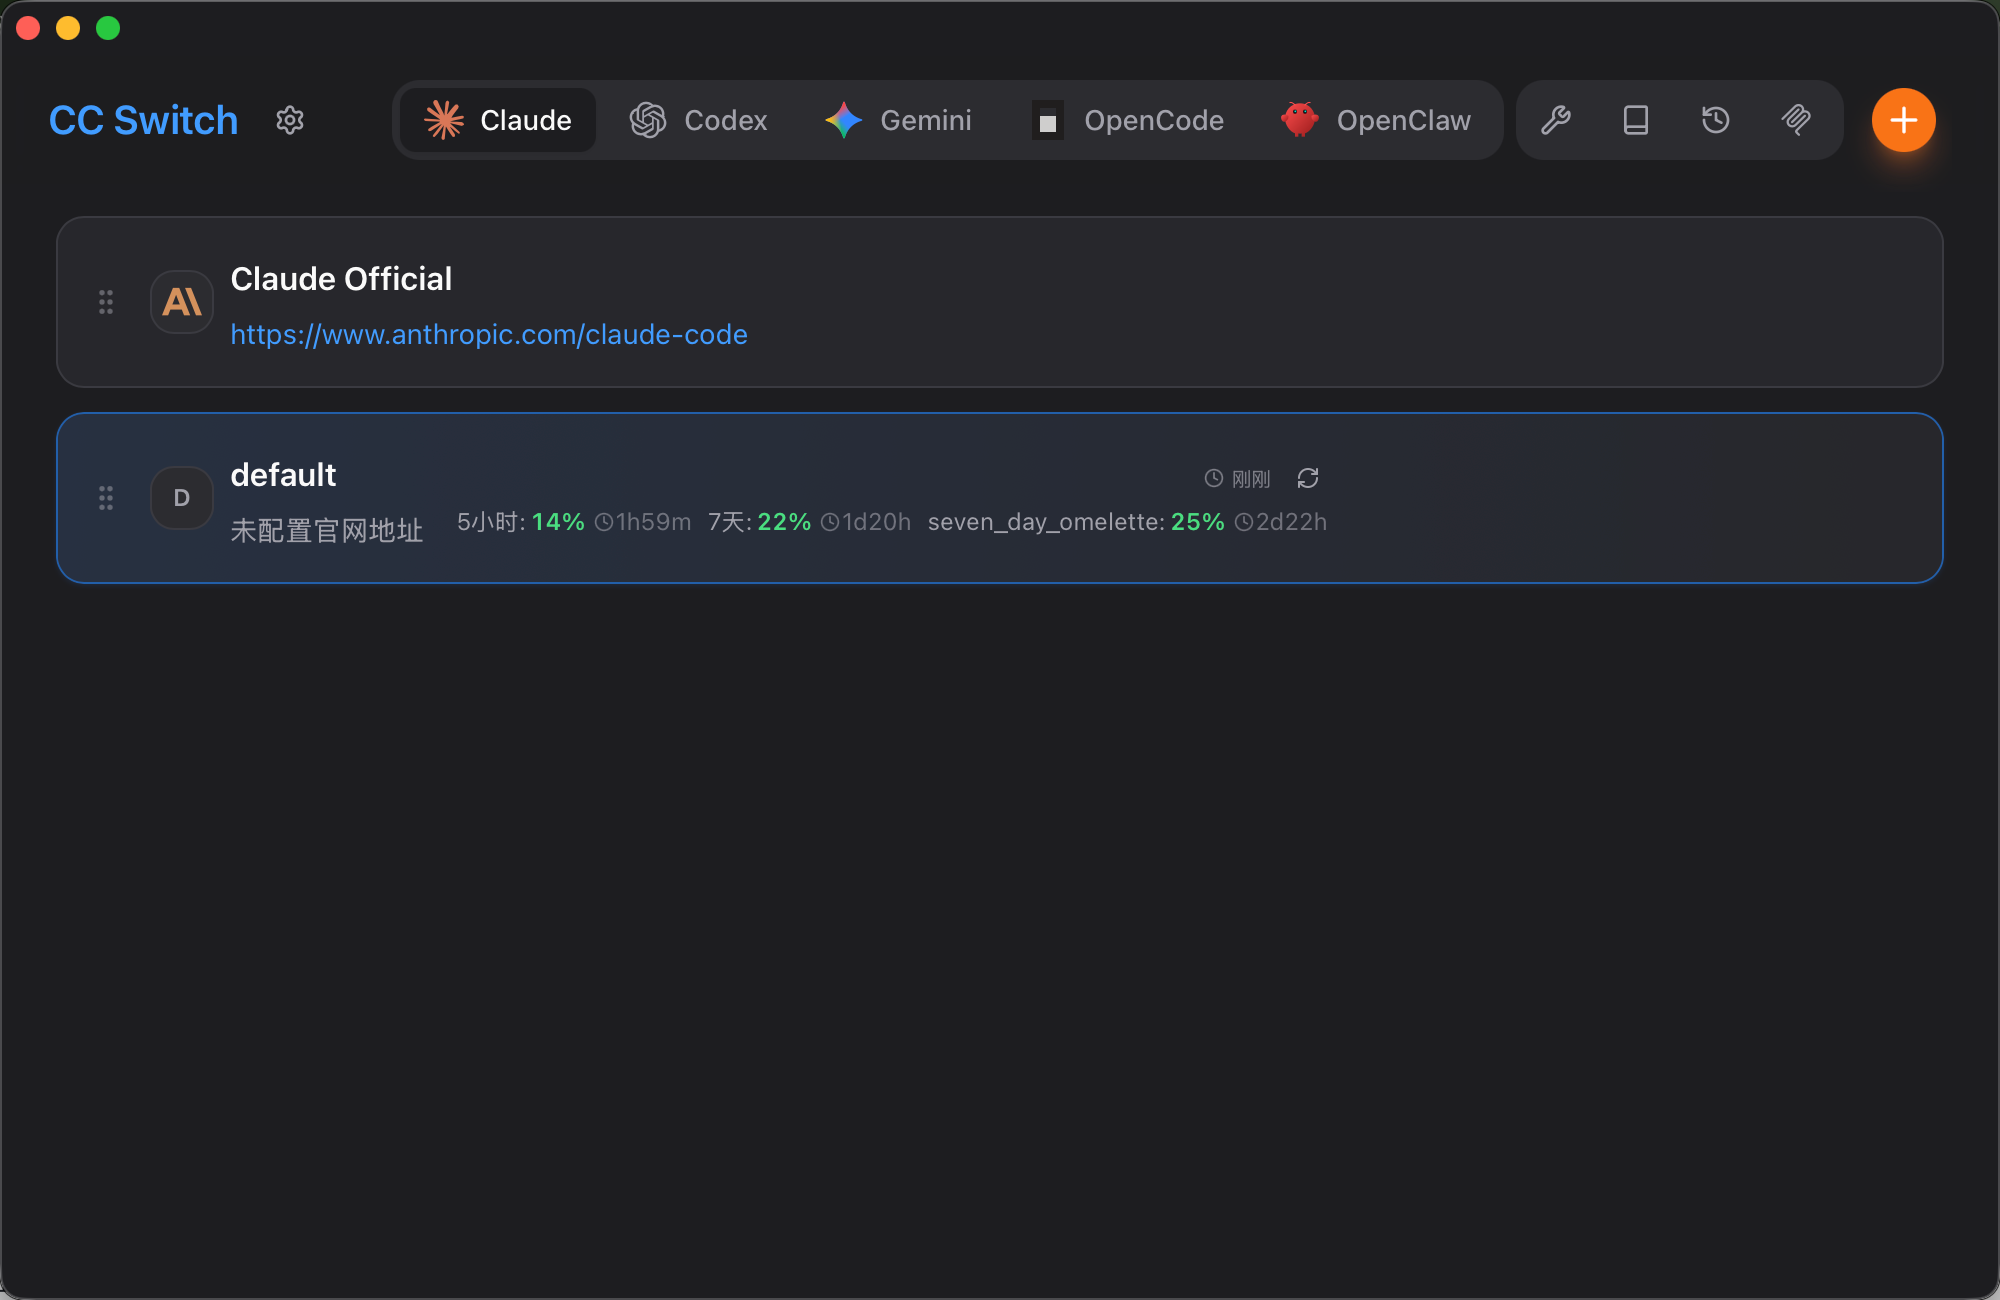2000x1300 pixels.
Task: Switch to the Gemini tab
Action: pos(898,120)
